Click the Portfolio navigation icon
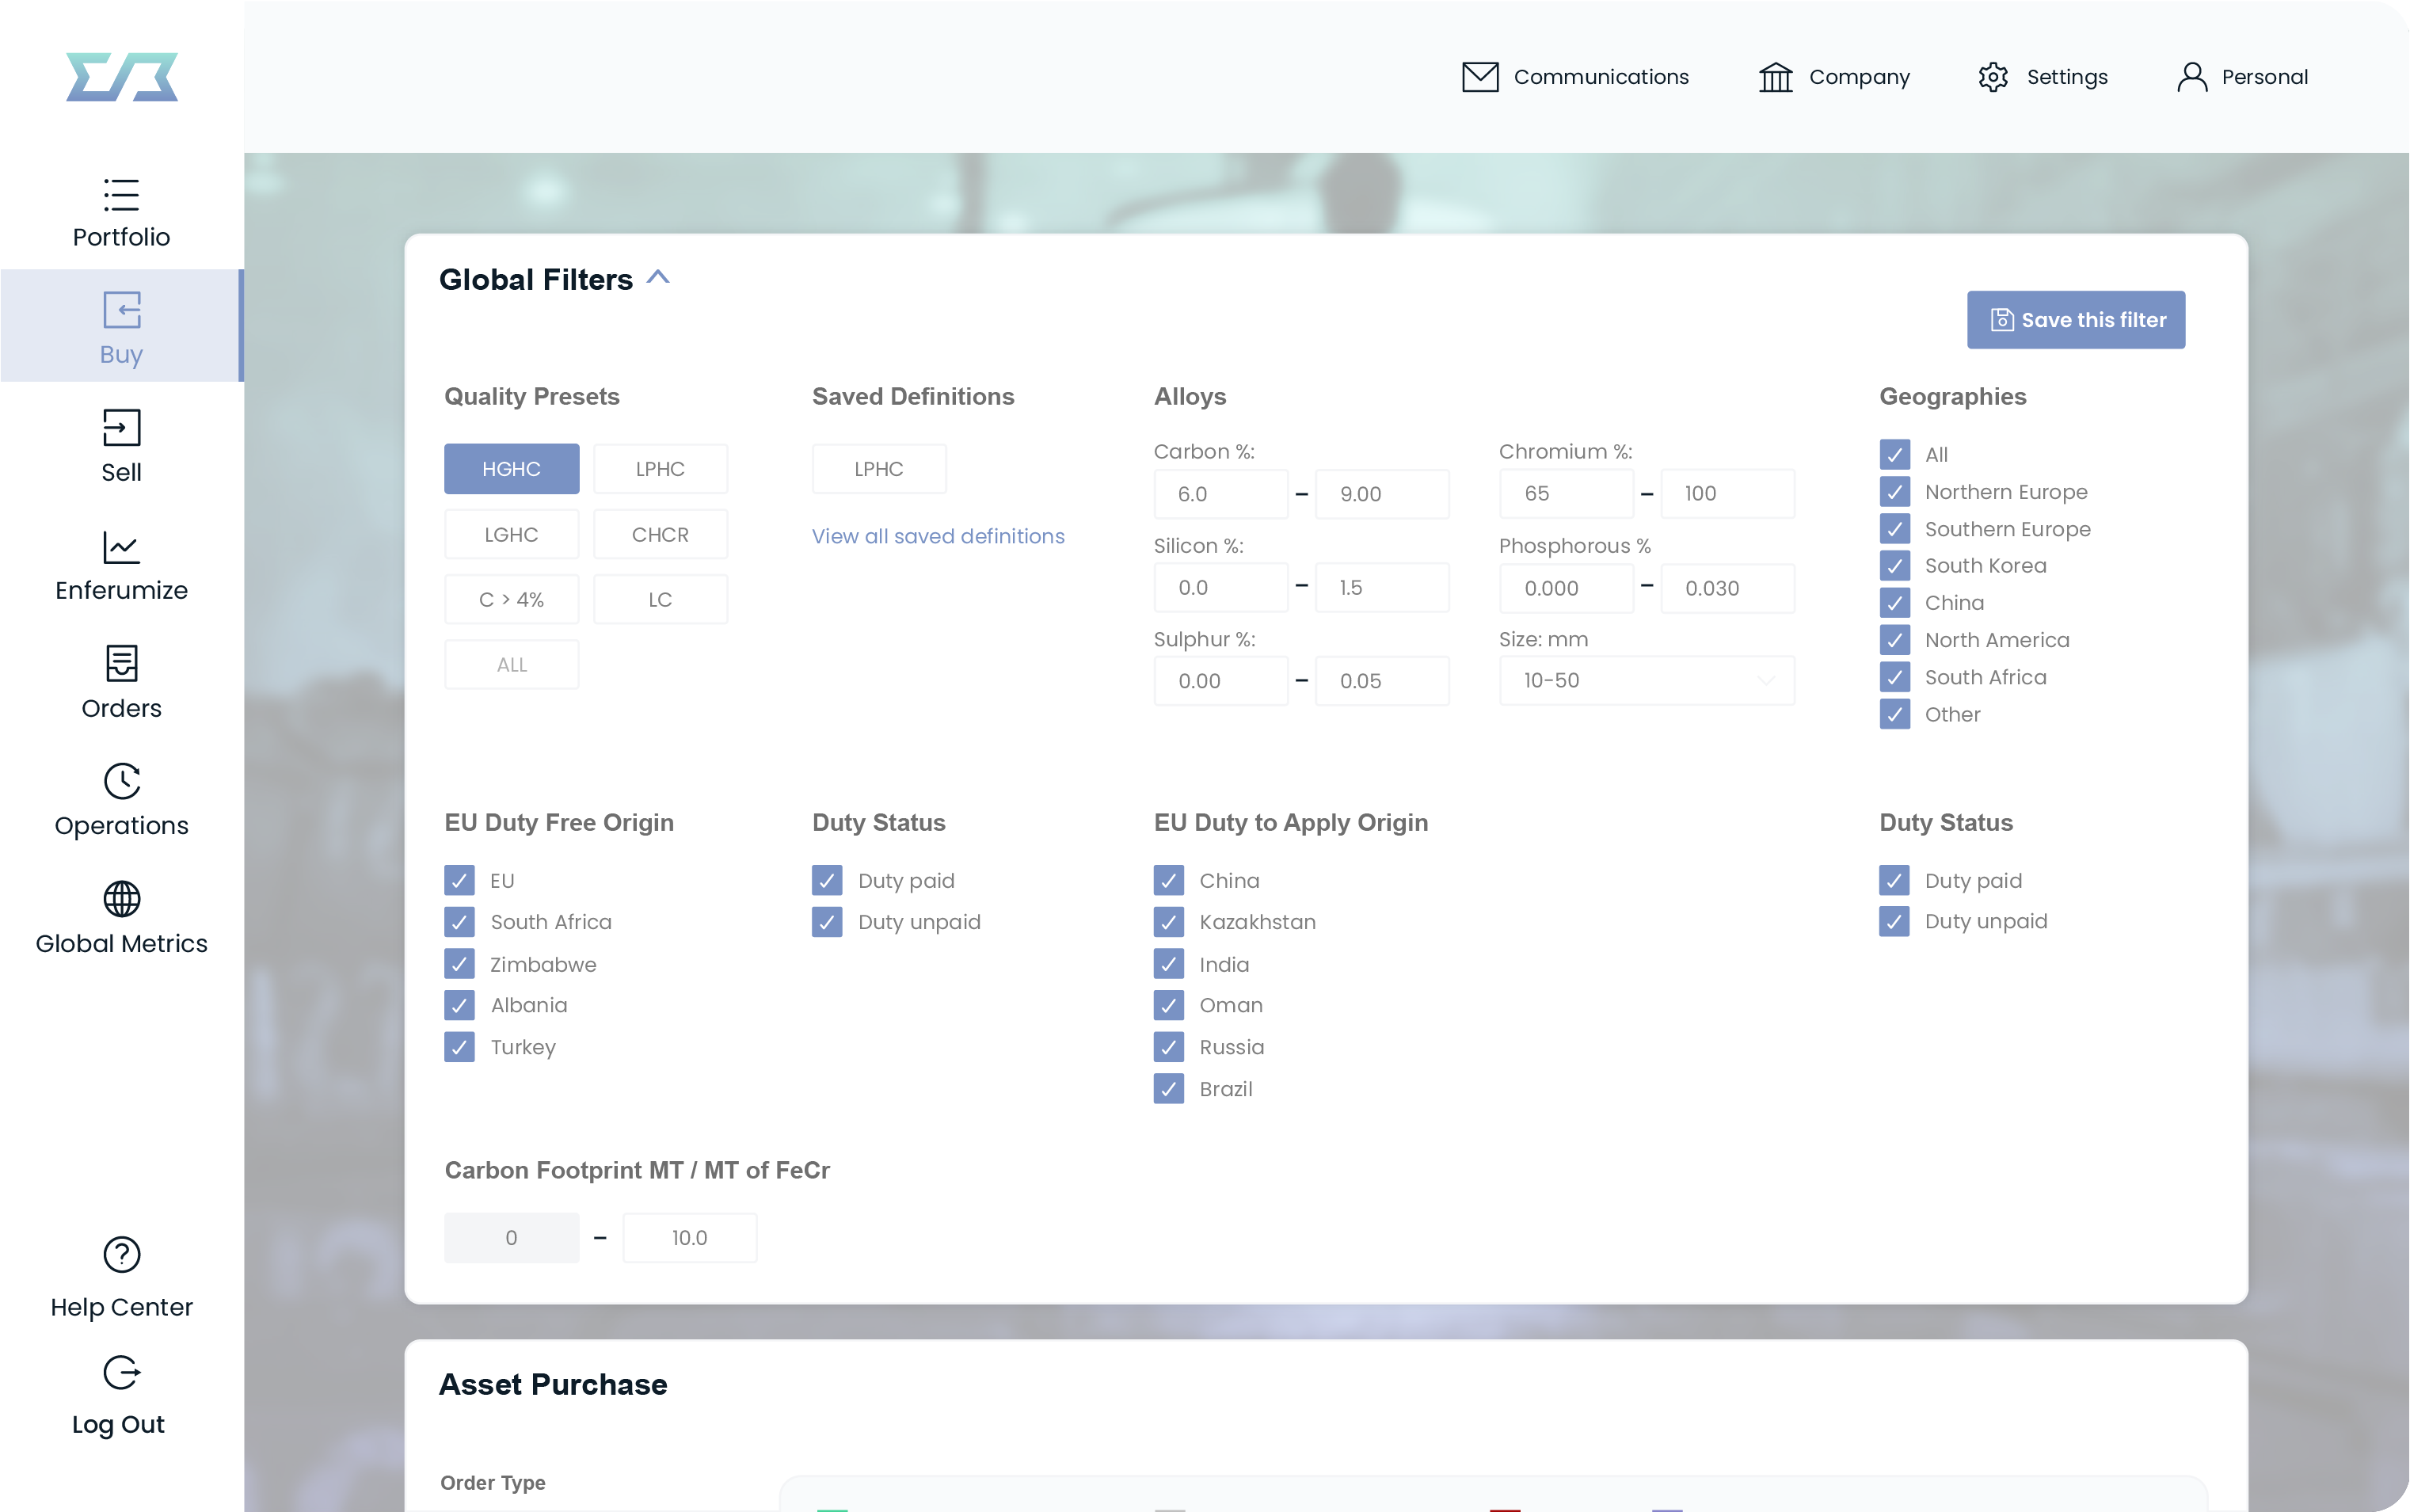 pyautogui.click(x=120, y=193)
